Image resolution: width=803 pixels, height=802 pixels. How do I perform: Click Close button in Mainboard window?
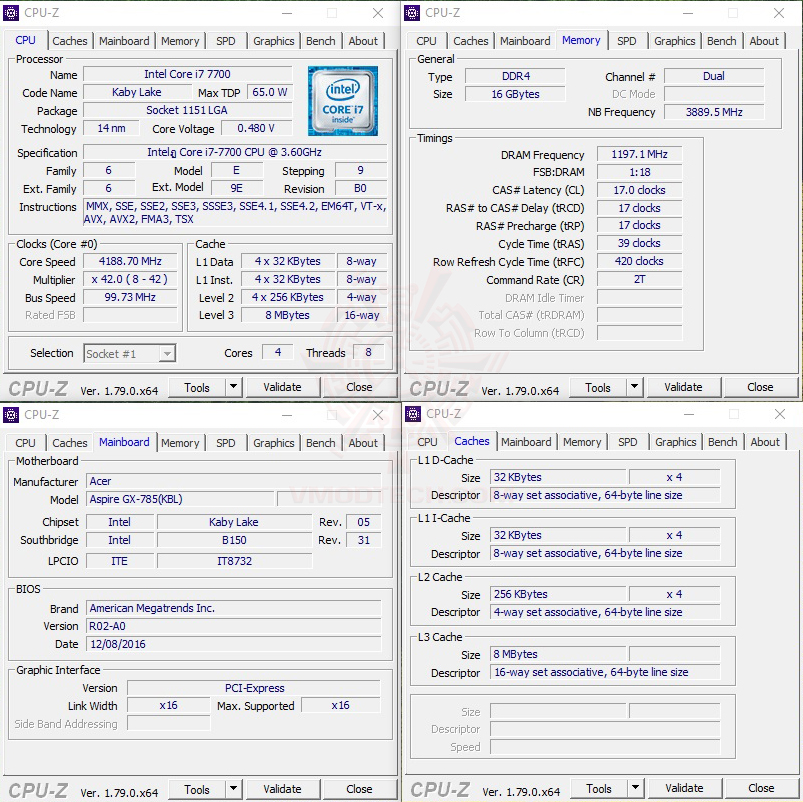point(359,789)
